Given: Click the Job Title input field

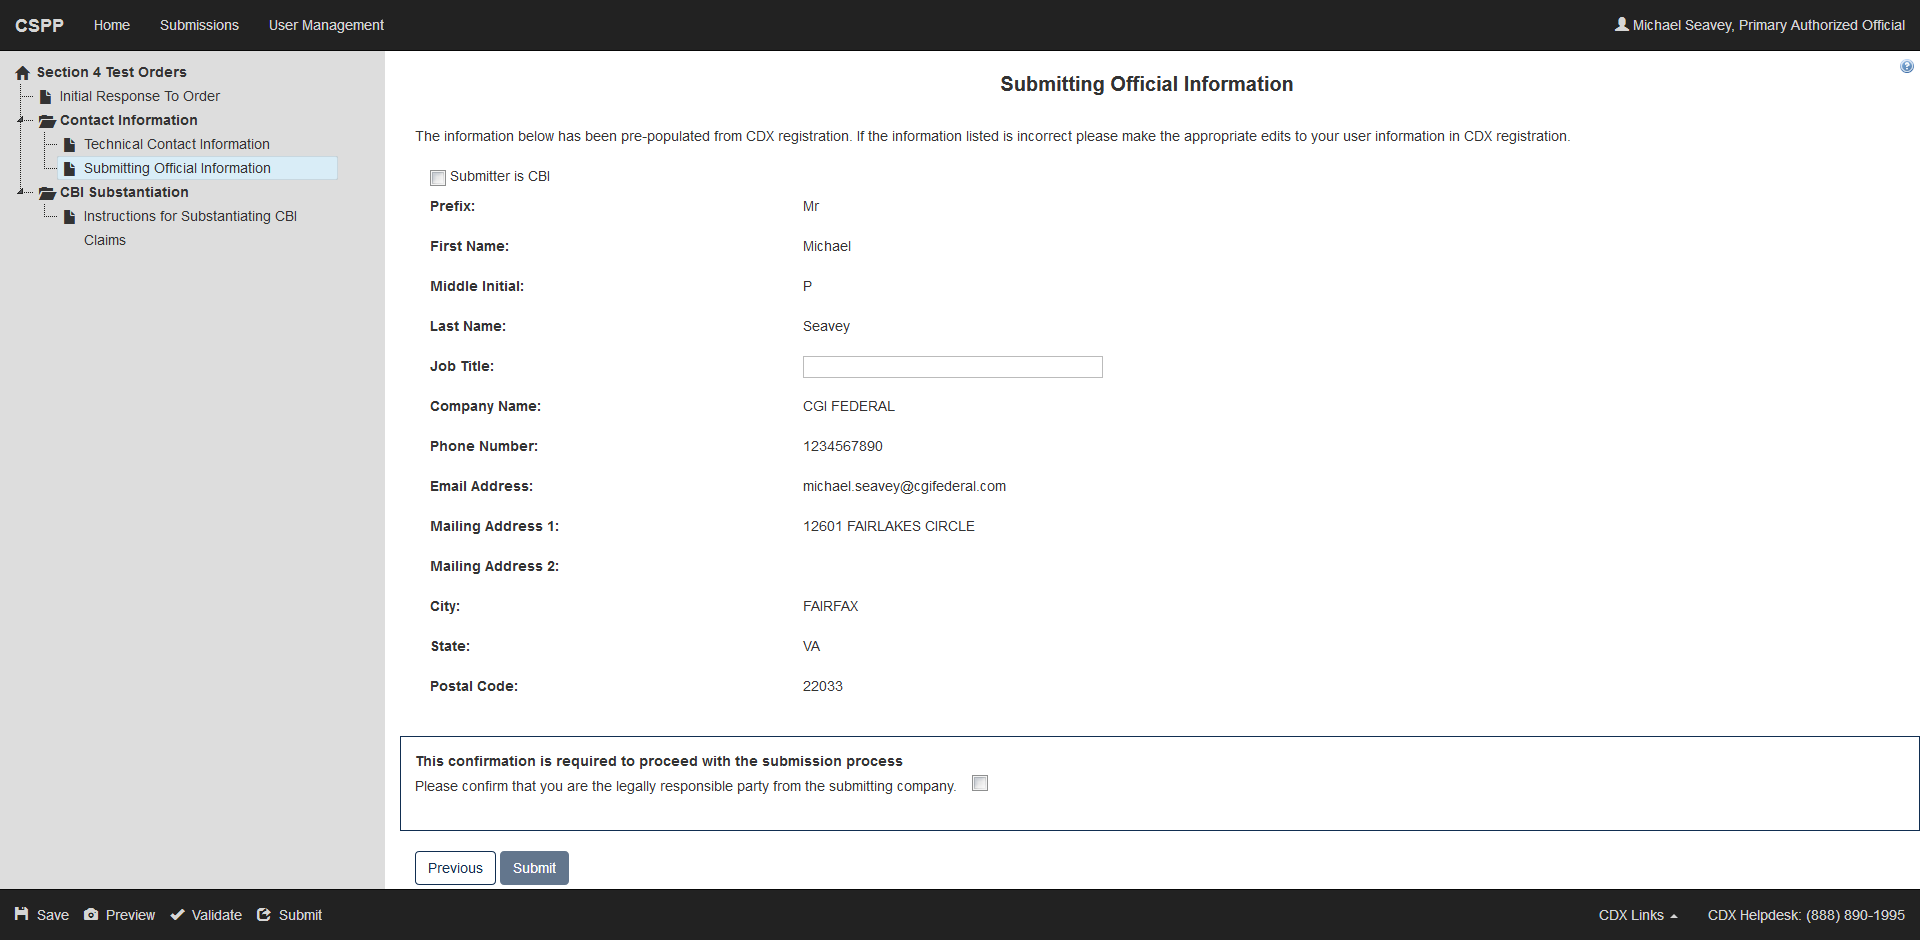Looking at the screenshot, I should coord(952,367).
